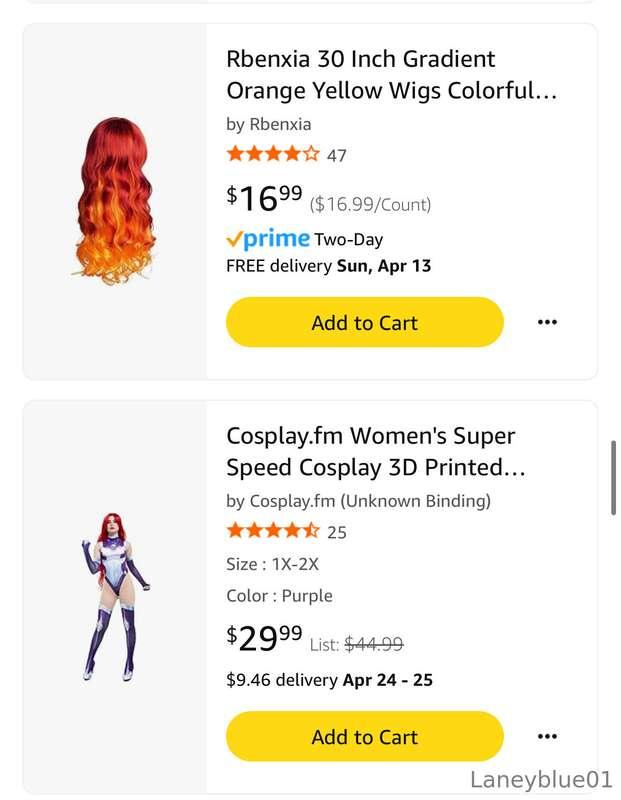The image size is (621, 800).
Task: Click the FREE delivery Sun, Apr 13 text
Action: coord(328,266)
